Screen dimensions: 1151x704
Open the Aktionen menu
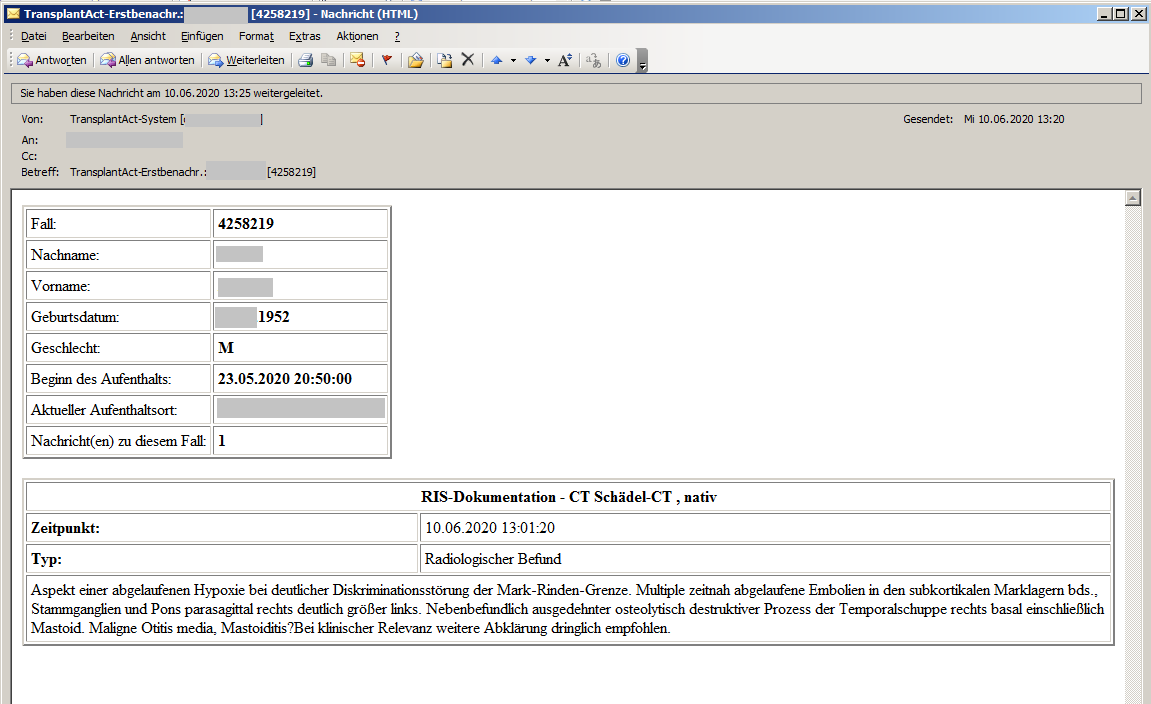pyautogui.click(x=357, y=36)
